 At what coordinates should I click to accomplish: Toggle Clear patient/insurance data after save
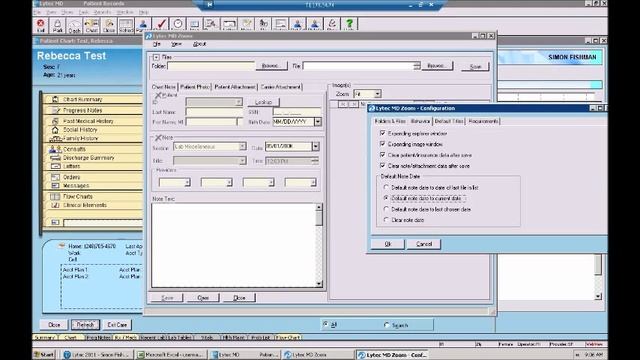[x=382, y=155]
